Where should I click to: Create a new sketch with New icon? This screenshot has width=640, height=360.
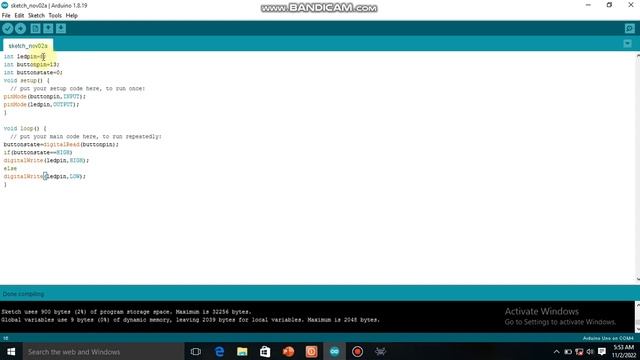coord(36,28)
